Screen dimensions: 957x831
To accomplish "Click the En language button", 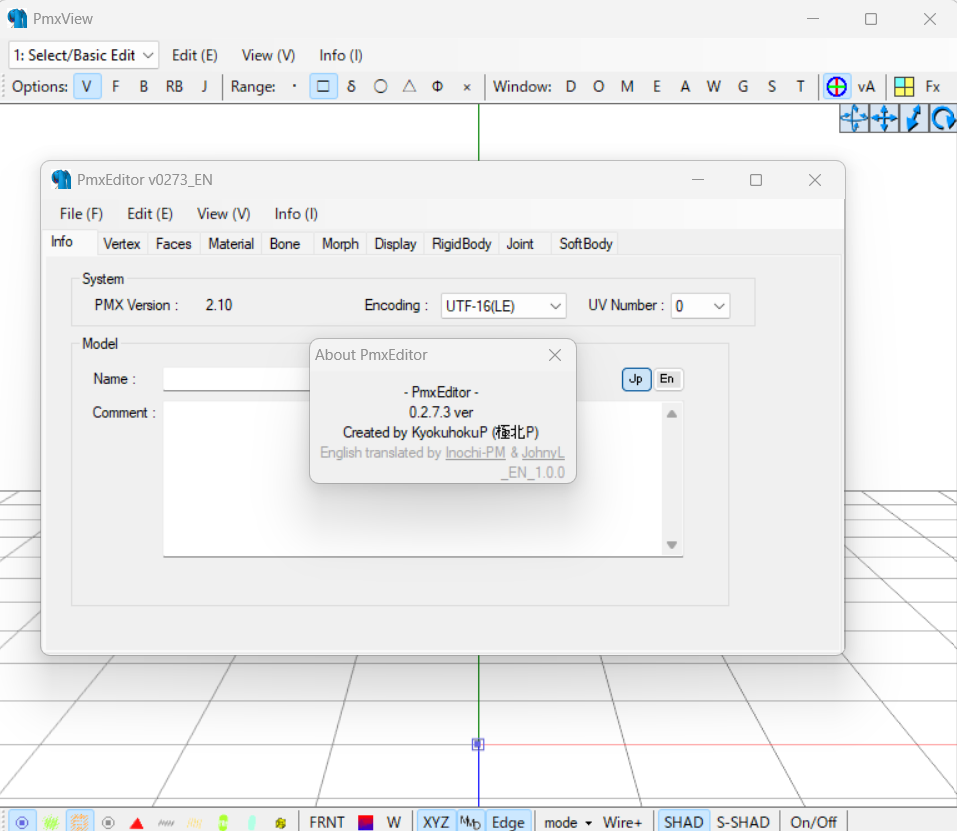I will (x=667, y=379).
